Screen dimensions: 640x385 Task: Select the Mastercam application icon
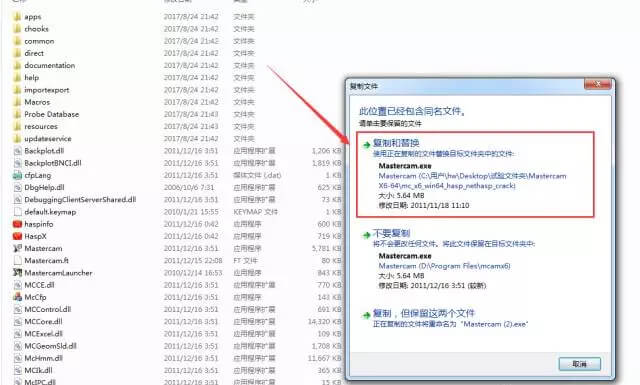pos(17,248)
